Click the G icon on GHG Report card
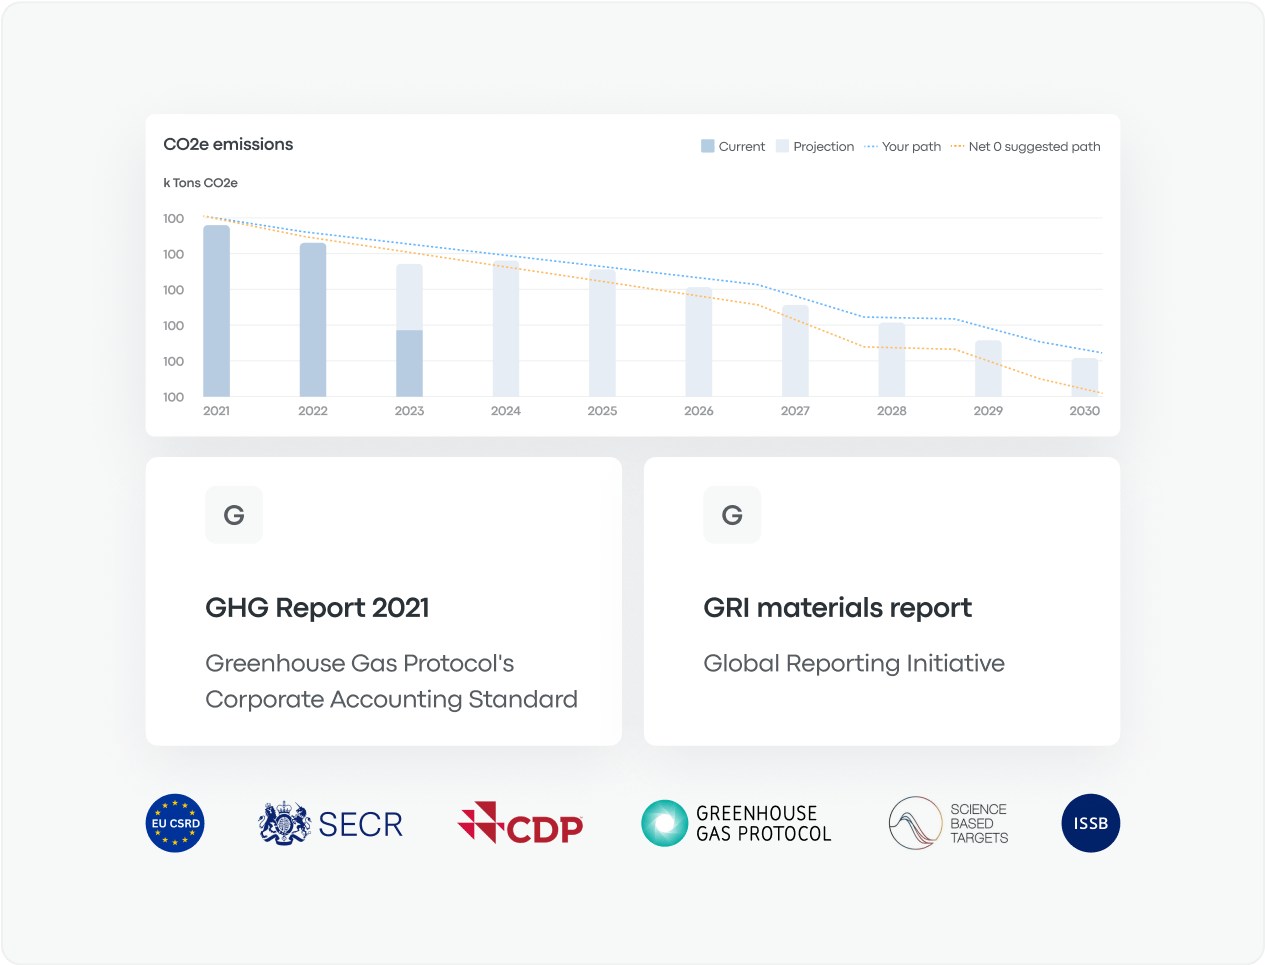The height and width of the screenshot is (965, 1265). tap(233, 515)
